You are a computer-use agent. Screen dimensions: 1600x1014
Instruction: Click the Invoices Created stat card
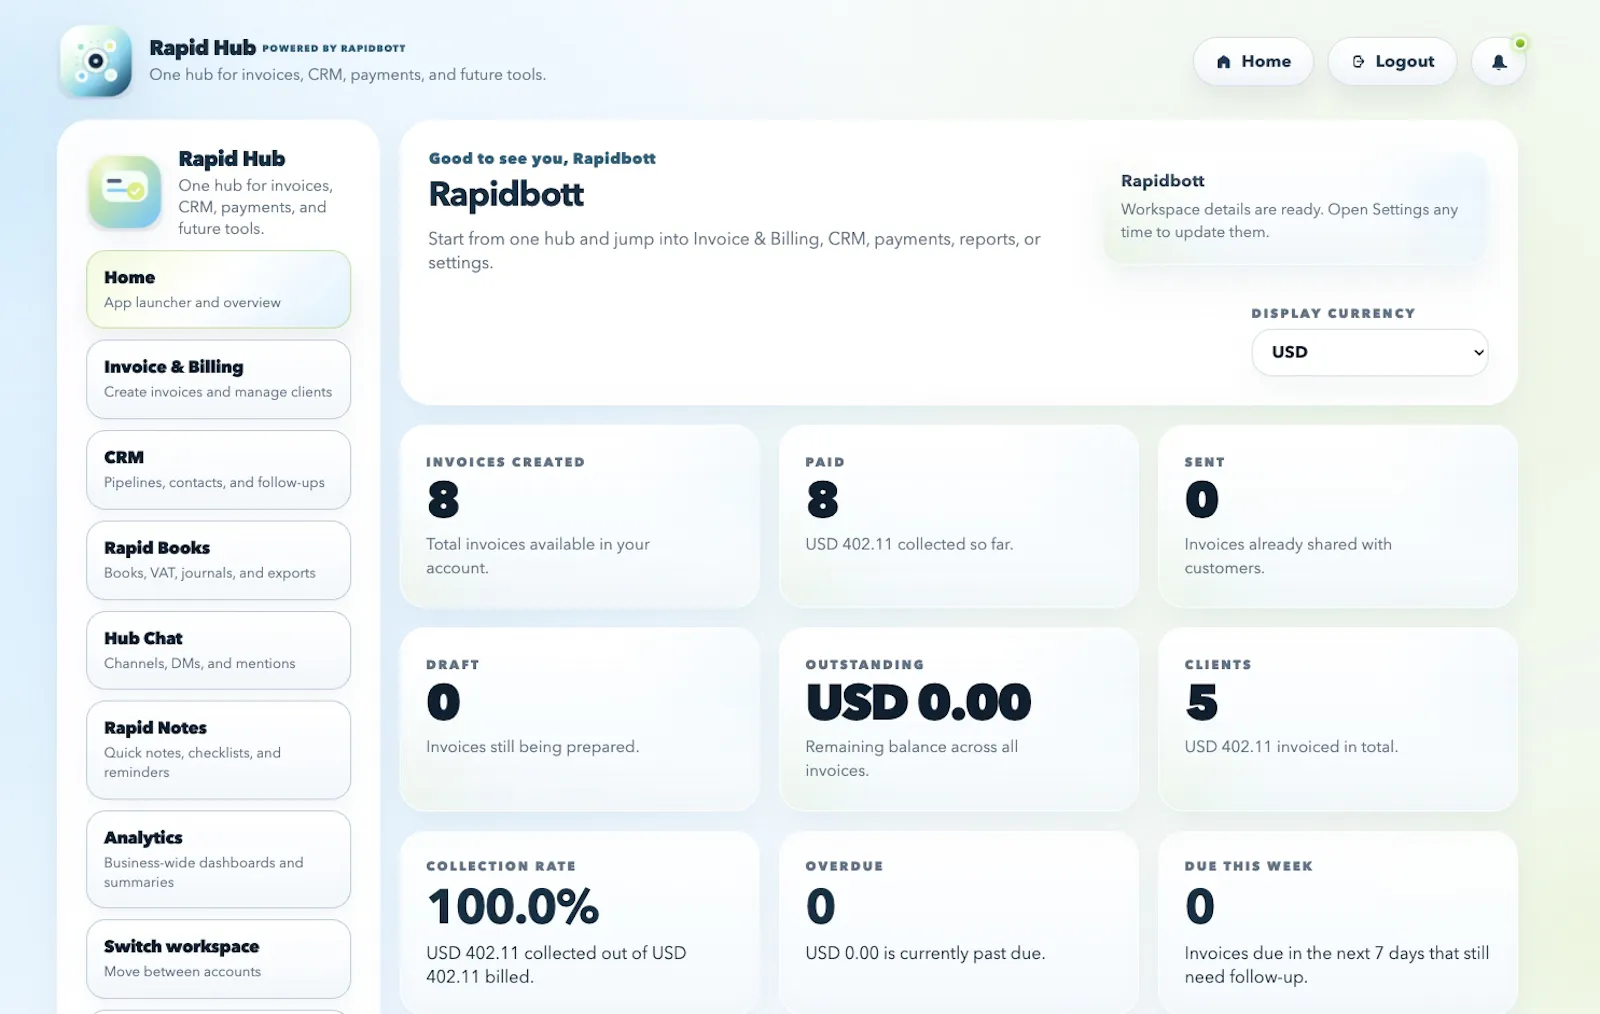(x=580, y=516)
